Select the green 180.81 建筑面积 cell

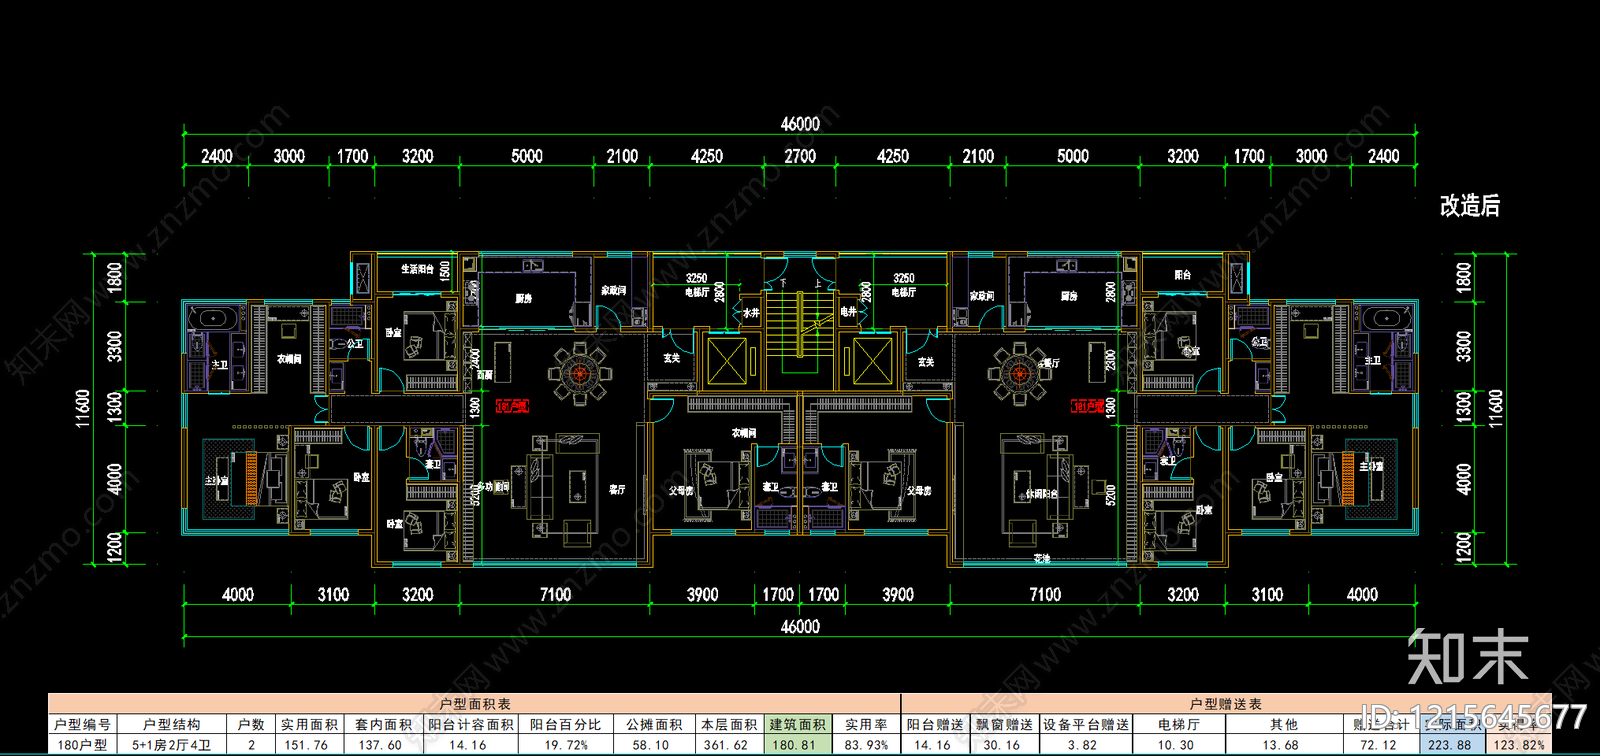[797, 745]
